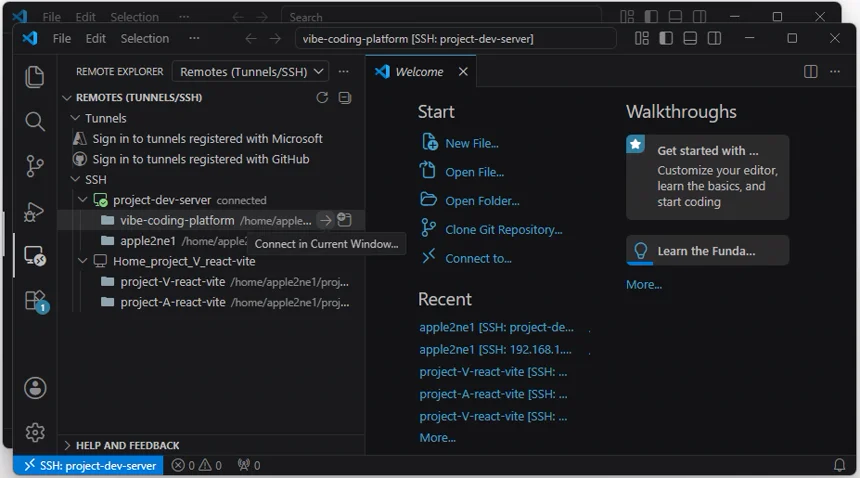860x478 pixels.
Task: Click errors and warnings status indicator
Action: click(196, 465)
